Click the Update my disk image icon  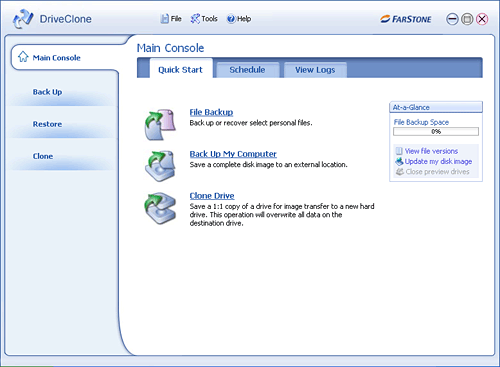[399, 161]
